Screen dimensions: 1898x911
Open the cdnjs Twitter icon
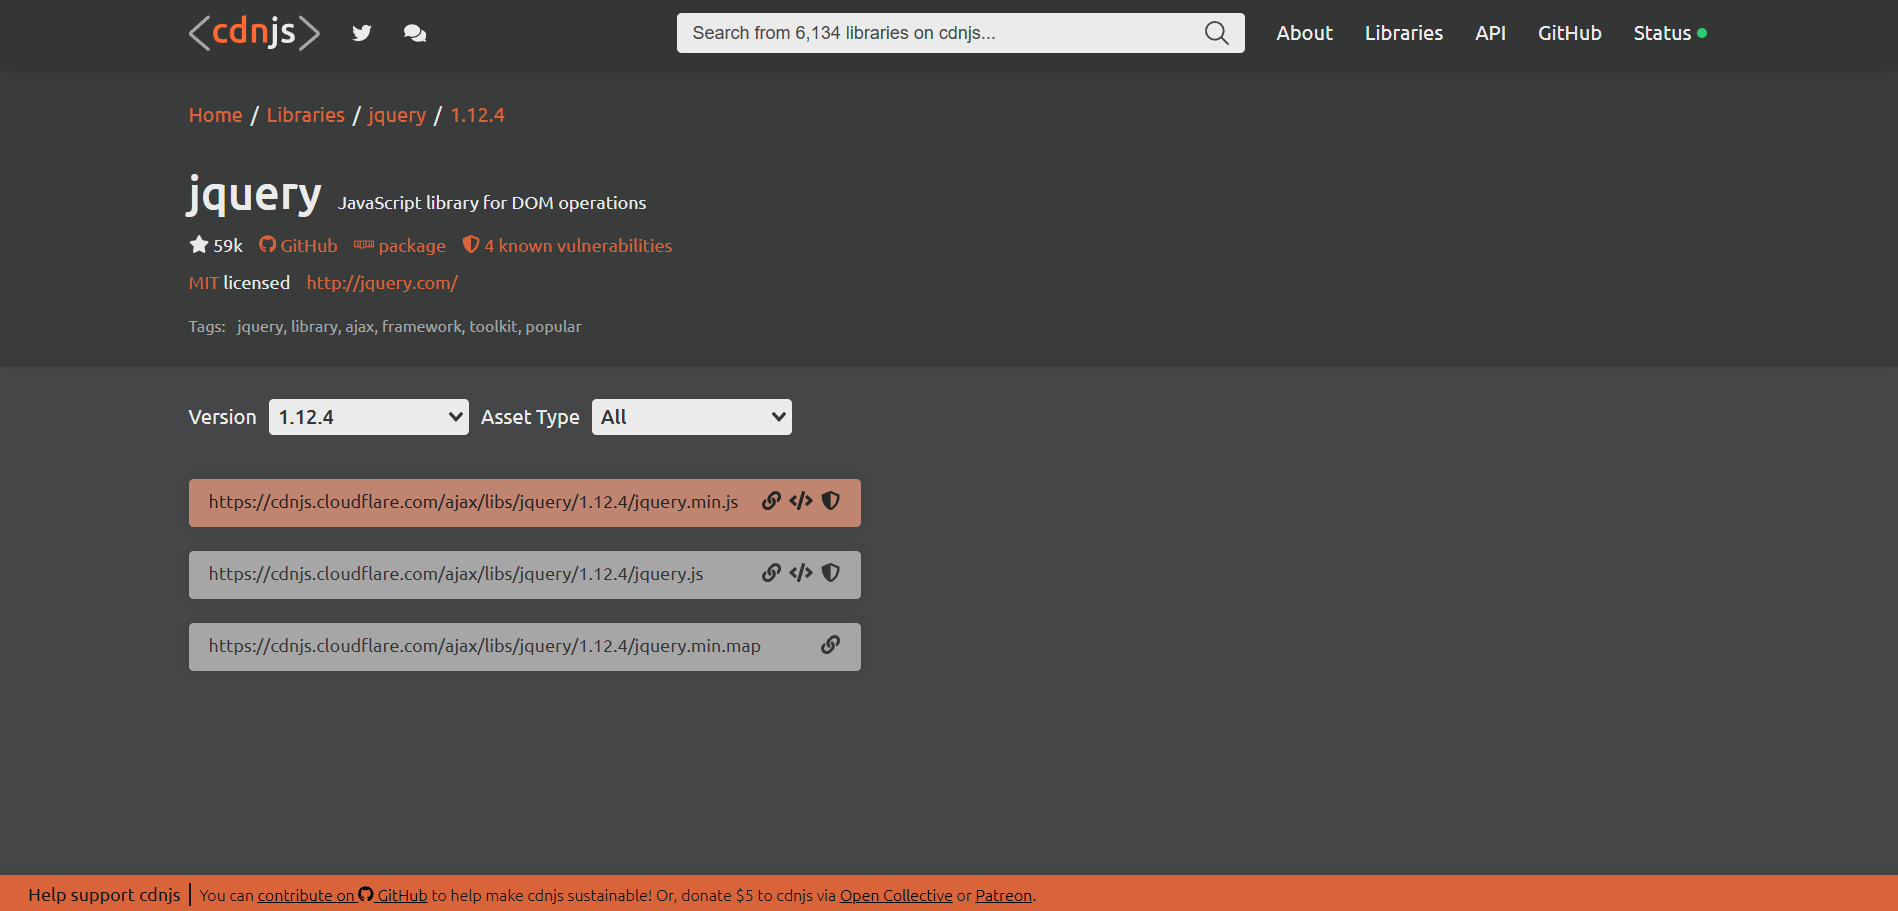click(362, 33)
